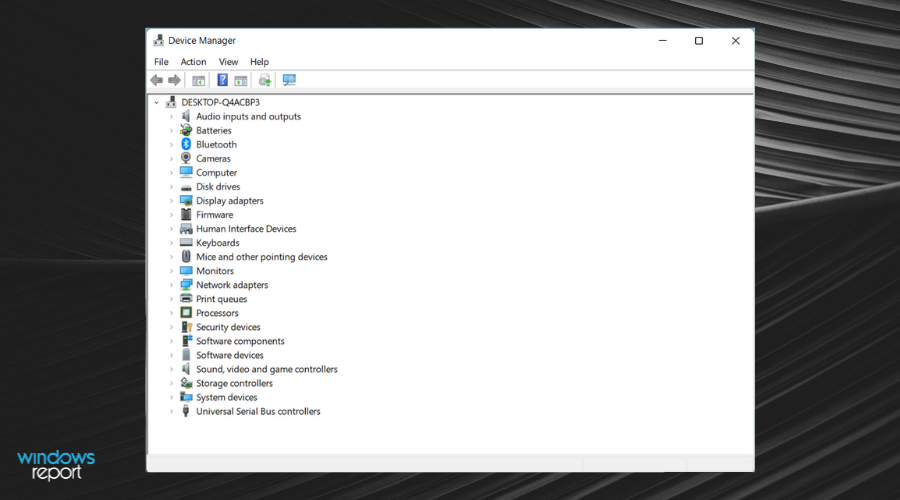Expand the Monitors category chevron
Viewport: 900px width, 500px height.
pos(171,271)
